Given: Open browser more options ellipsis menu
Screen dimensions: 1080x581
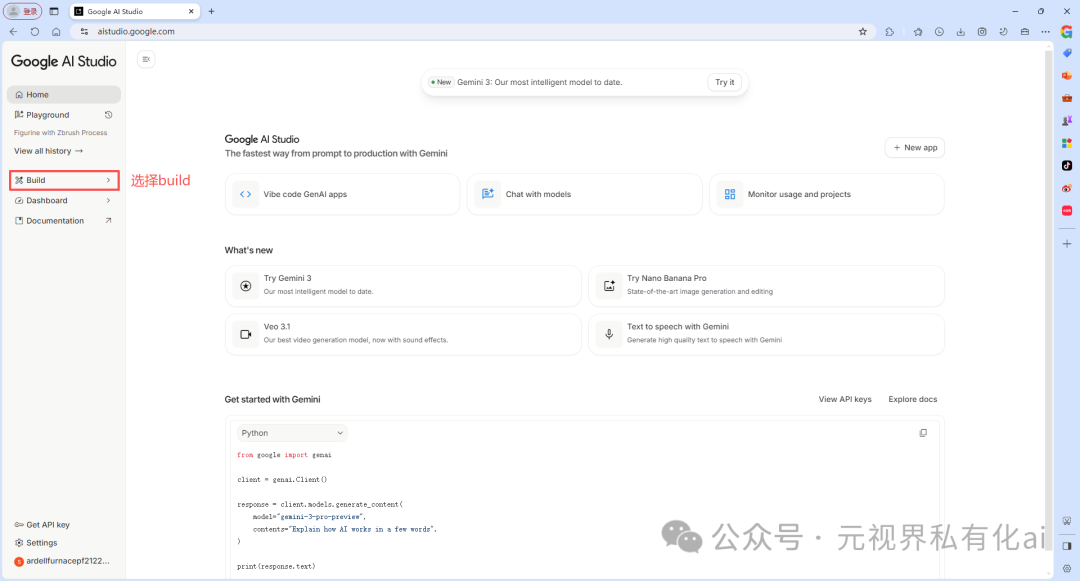Looking at the screenshot, I should coord(1046,32).
